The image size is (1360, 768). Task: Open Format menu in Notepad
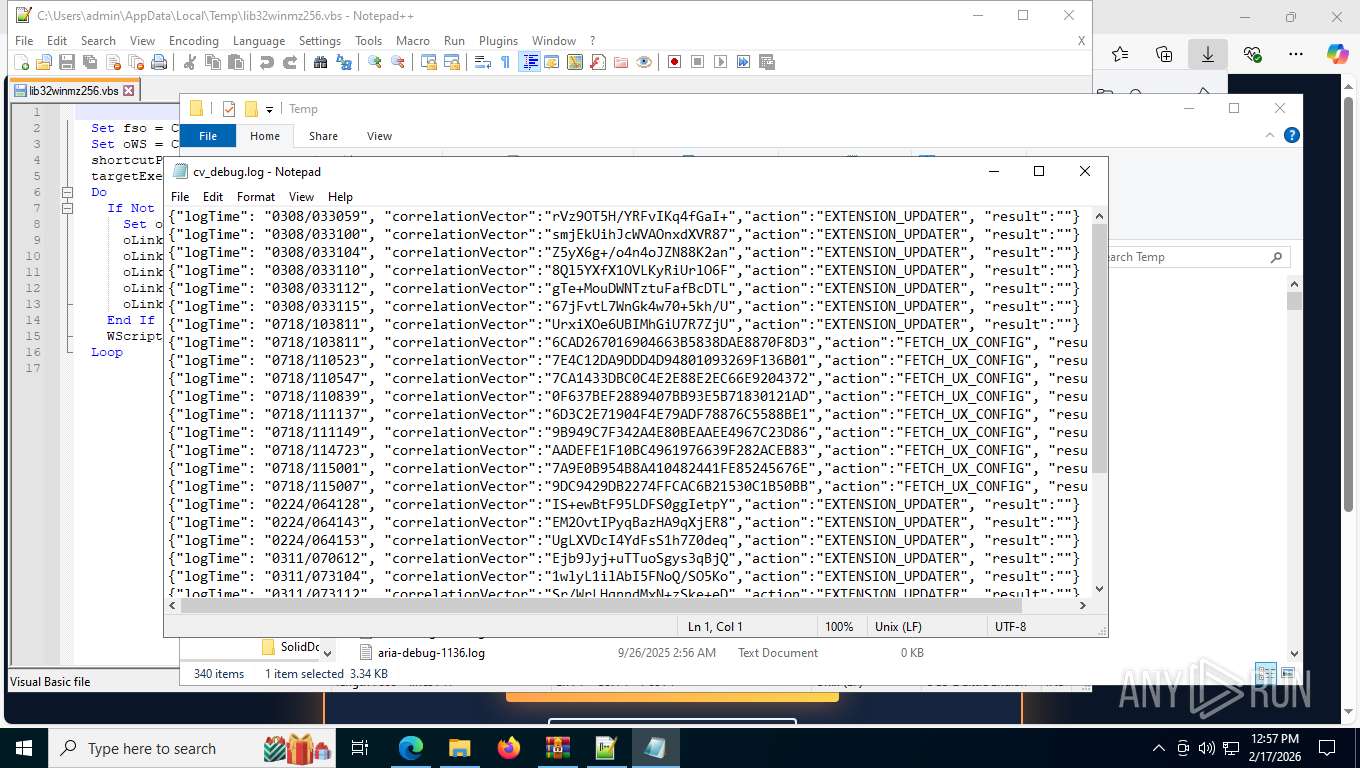click(x=256, y=197)
